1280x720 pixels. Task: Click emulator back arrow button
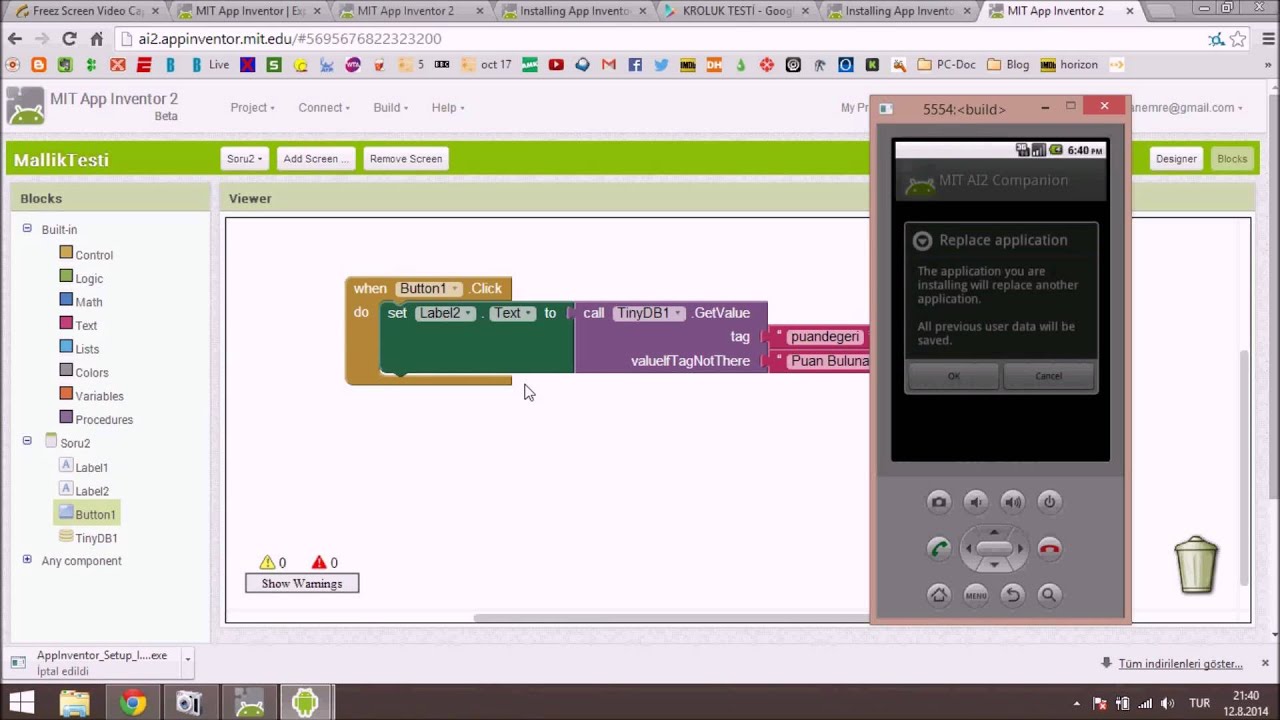1013,595
